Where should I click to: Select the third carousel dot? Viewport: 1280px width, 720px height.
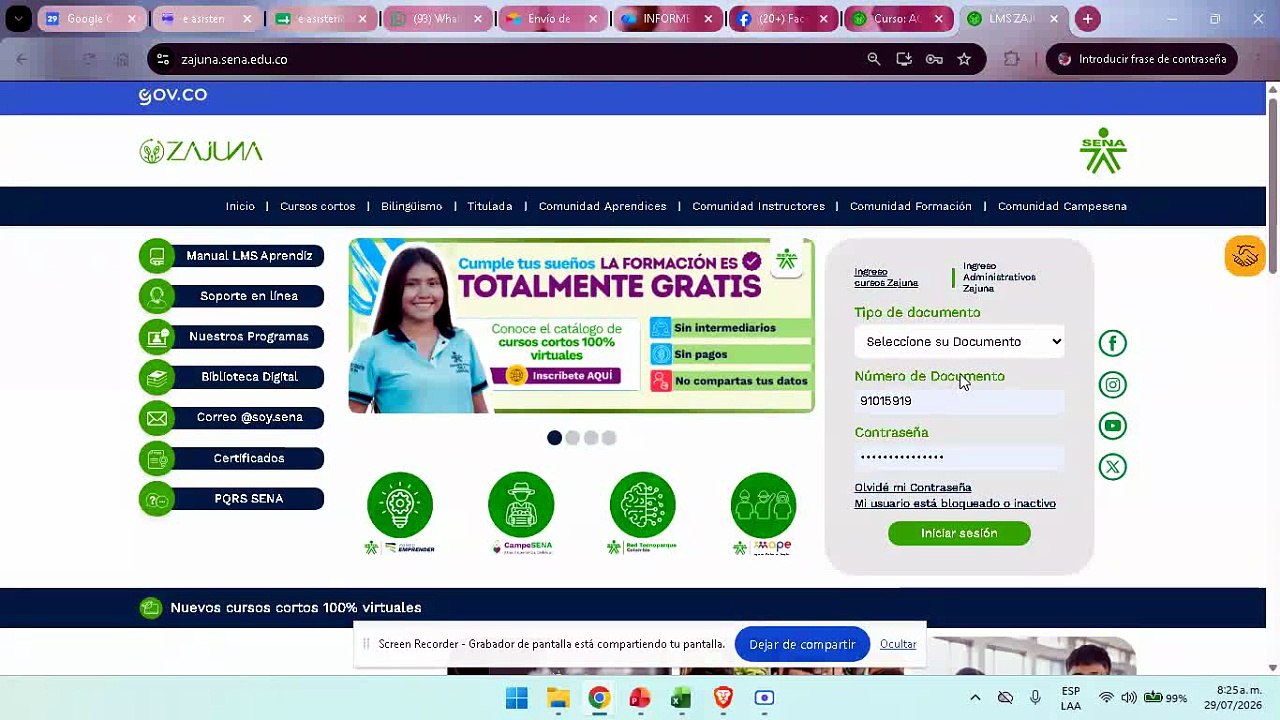pyautogui.click(x=591, y=438)
